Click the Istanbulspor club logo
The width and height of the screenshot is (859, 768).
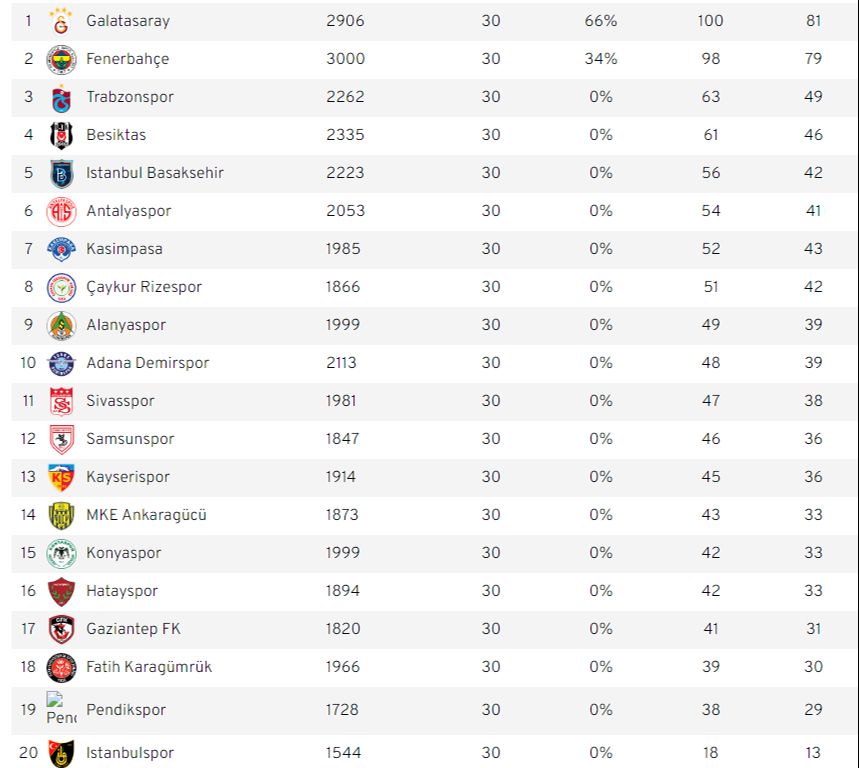(61, 752)
